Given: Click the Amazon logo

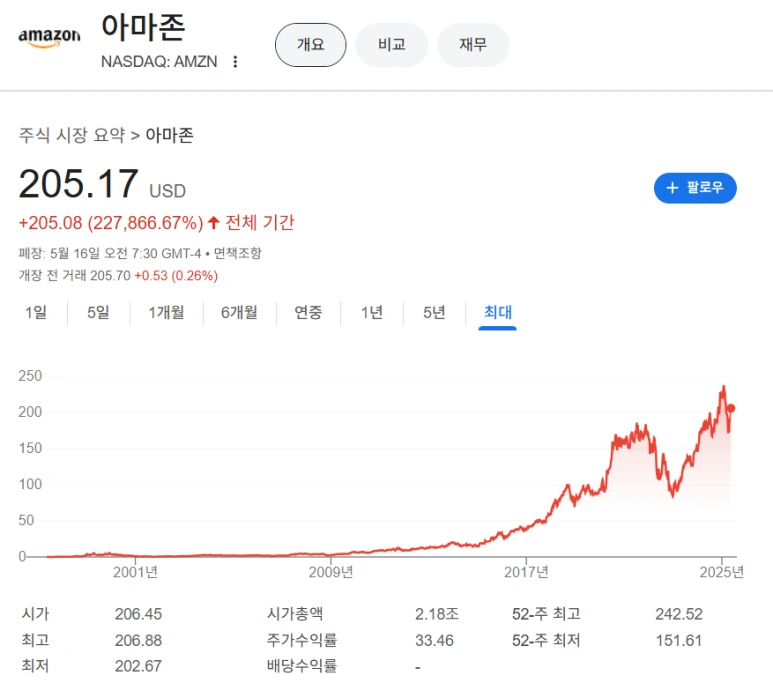Looking at the screenshot, I should point(49,38).
